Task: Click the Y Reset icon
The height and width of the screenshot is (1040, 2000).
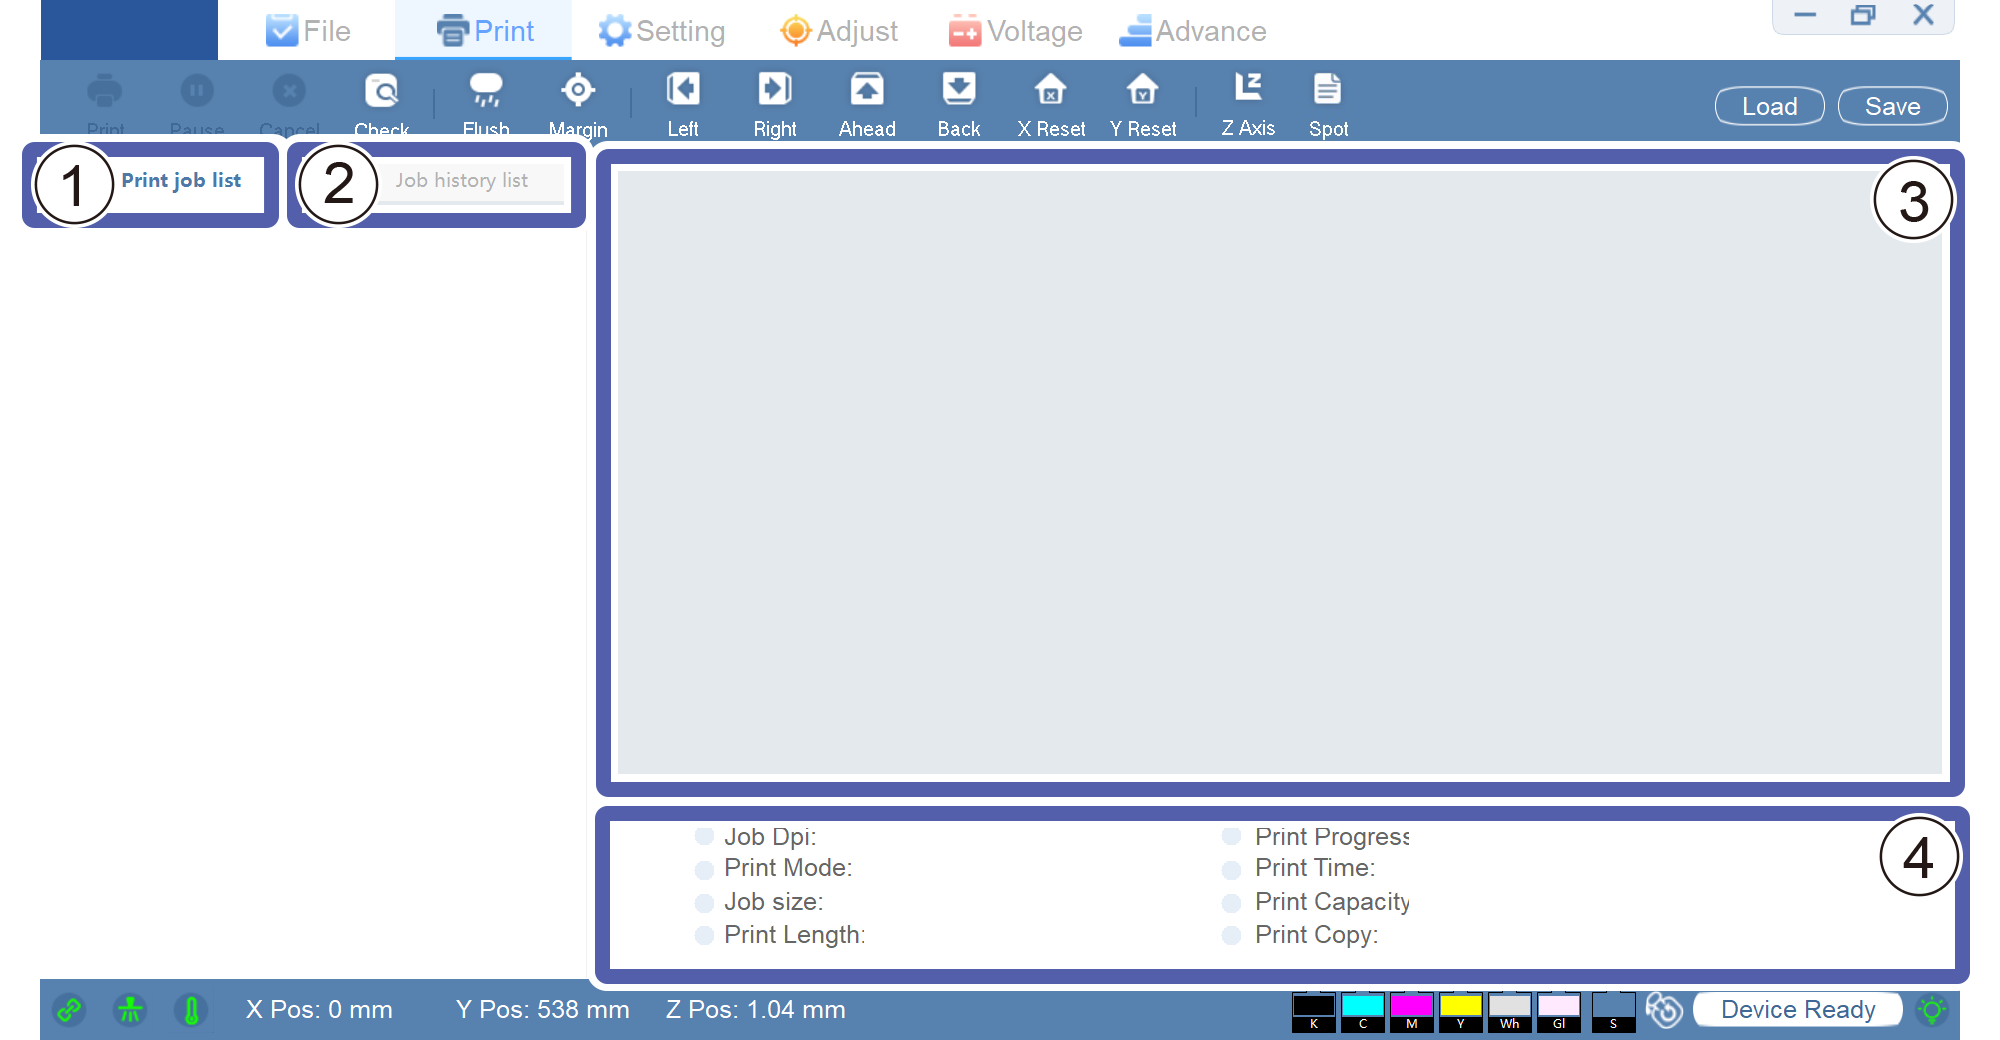Action: 1142,97
